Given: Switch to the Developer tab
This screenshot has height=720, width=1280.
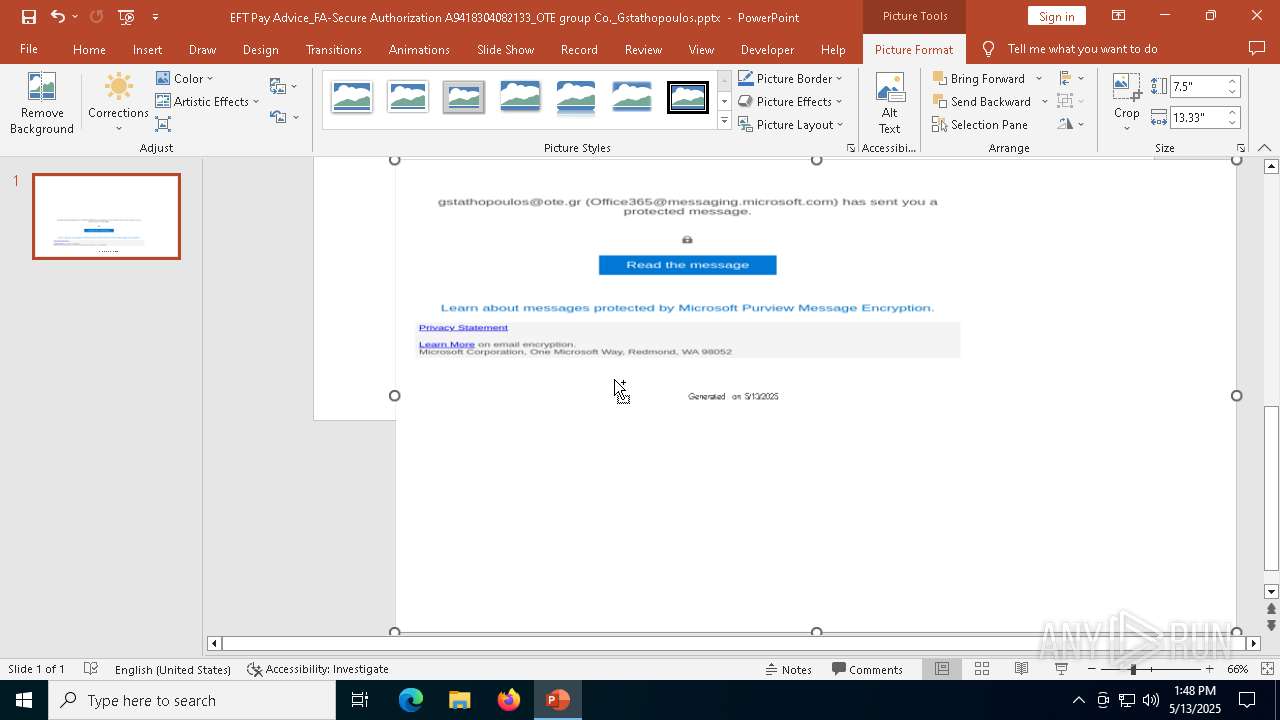Looking at the screenshot, I should (767, 49).
